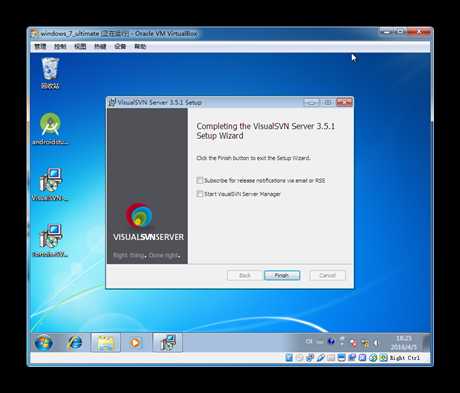Click VirtualBox hard disk activity indicator
Image resolution: width=460 pixels, height=393 pixels.
coord(289,358)
